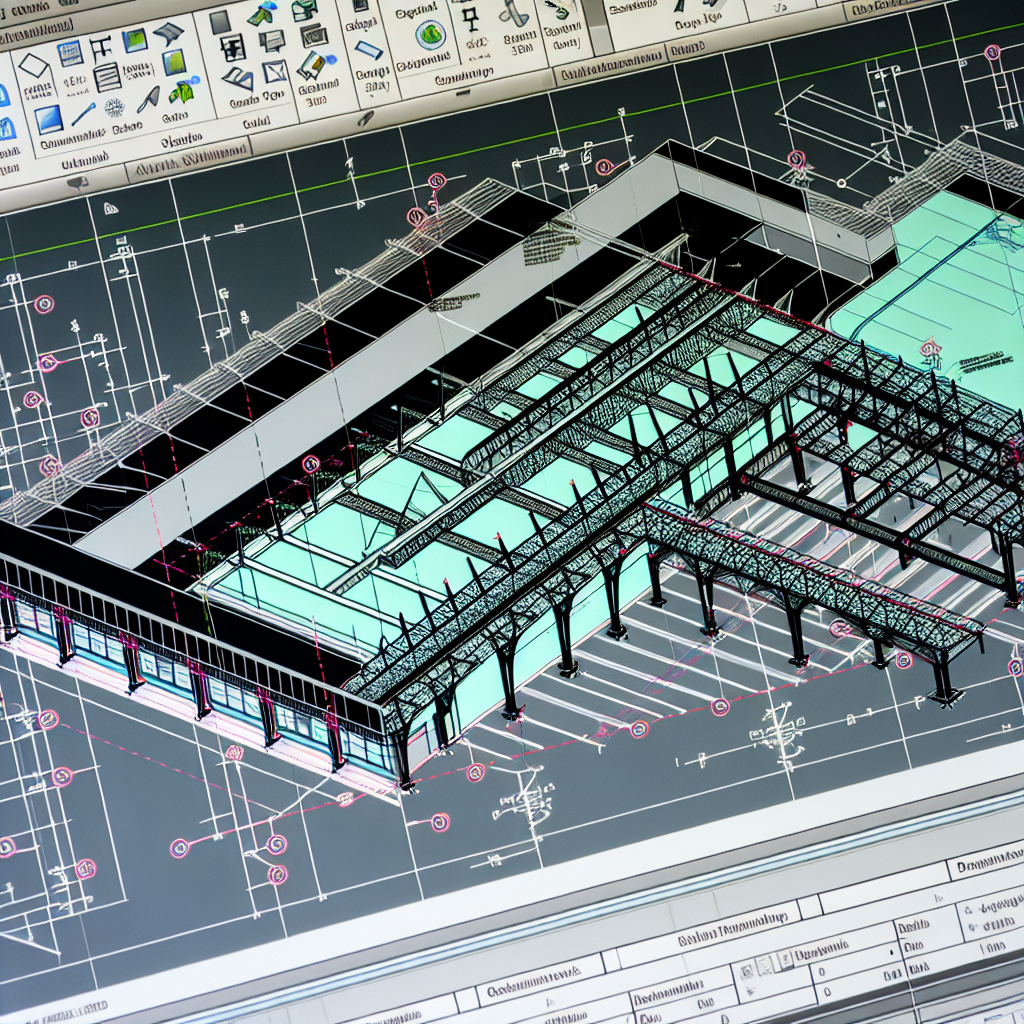Viewport: 1024px width, 1024px height.
Task: Click the blue grid table icon in ribbon
Action: coord(69,53)
